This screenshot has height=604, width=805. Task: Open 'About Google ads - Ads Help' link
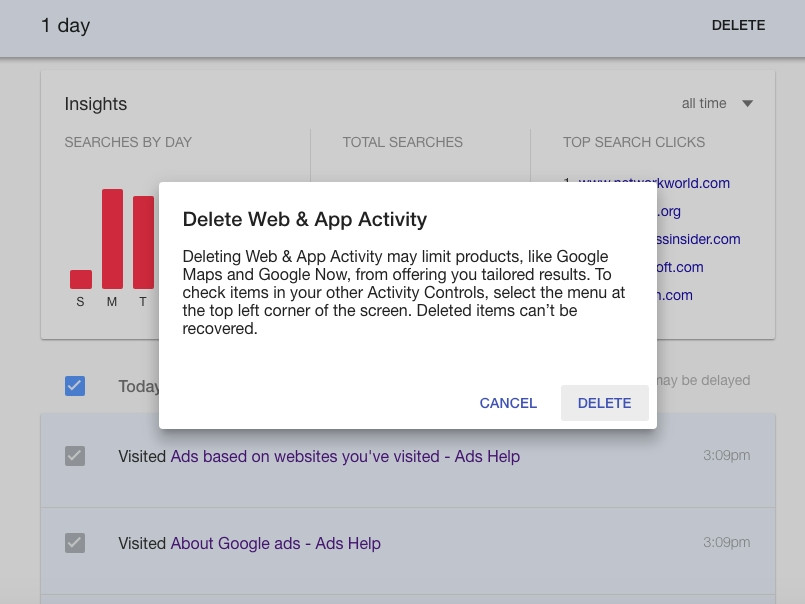[275, 544]
